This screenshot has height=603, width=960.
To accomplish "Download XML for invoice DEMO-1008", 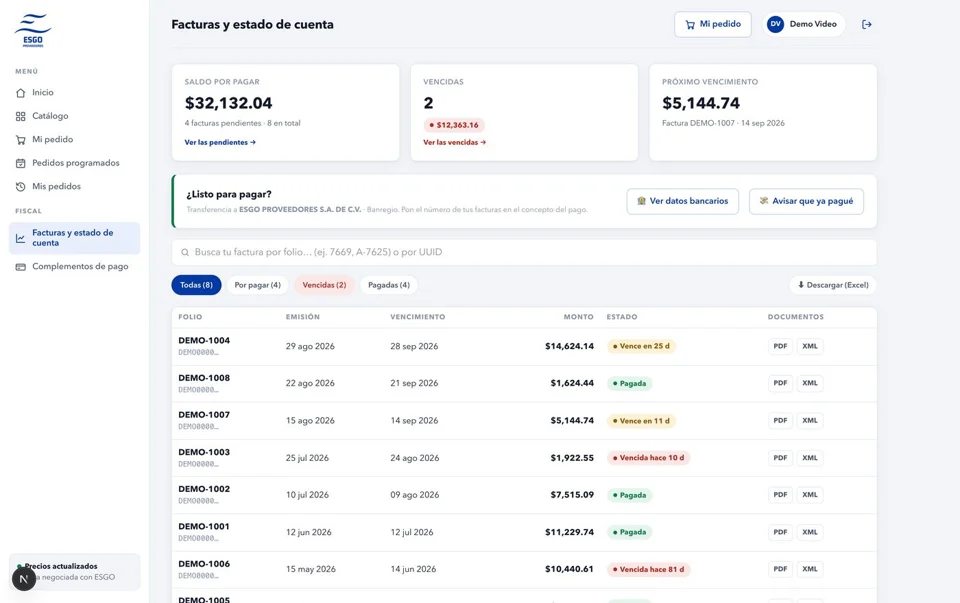I will (810, 383).
